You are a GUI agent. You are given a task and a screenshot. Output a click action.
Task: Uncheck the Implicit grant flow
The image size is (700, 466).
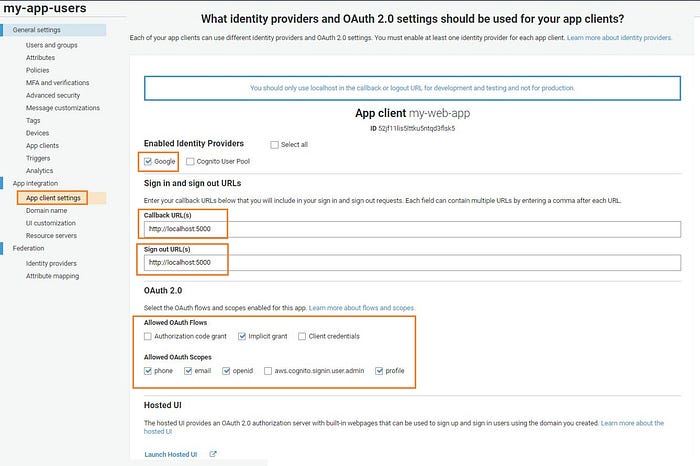(x=242, y=336)
